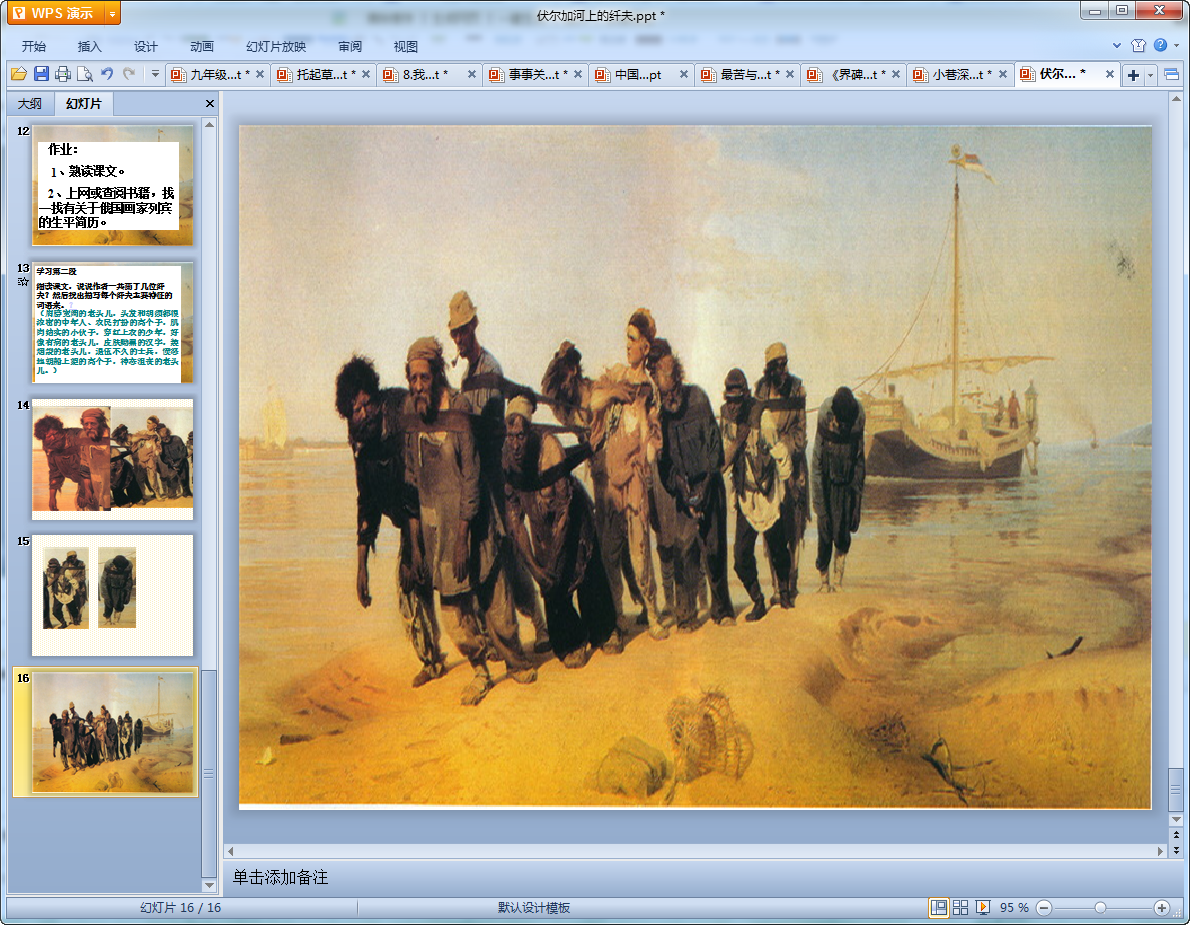Go to next slide double-arrow button
Screen dimensions: 1190x925
tap(1176, 850)
